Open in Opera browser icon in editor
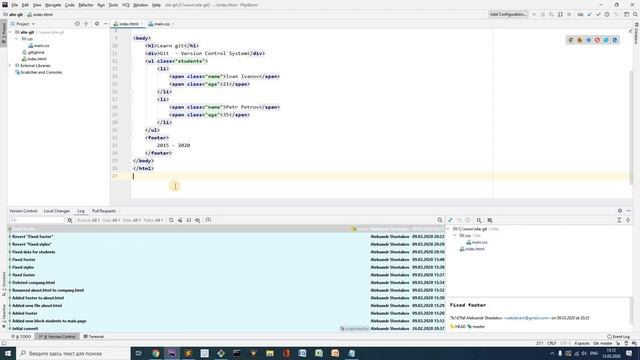640x360 pixels. click(x=597, y=40)
